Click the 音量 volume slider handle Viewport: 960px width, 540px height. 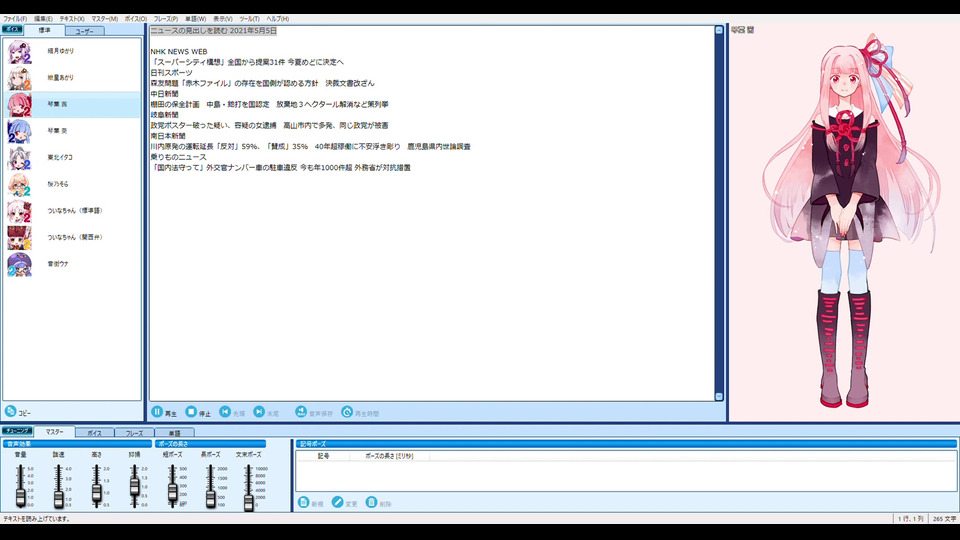[20, 497]
